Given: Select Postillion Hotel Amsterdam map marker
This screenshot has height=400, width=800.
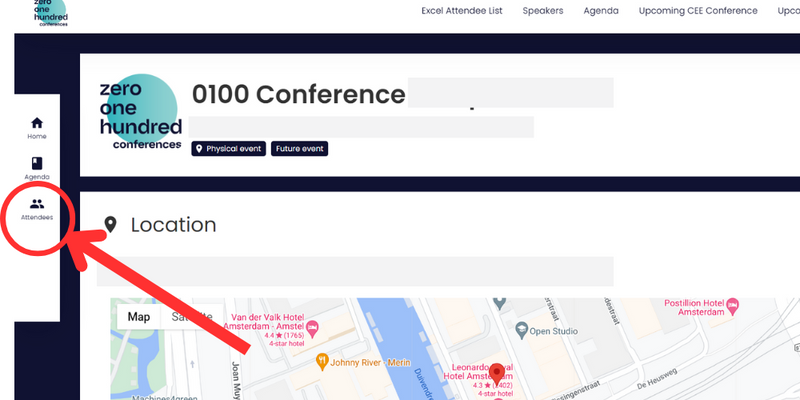Looking at the screenshot, I should [733, 305].
